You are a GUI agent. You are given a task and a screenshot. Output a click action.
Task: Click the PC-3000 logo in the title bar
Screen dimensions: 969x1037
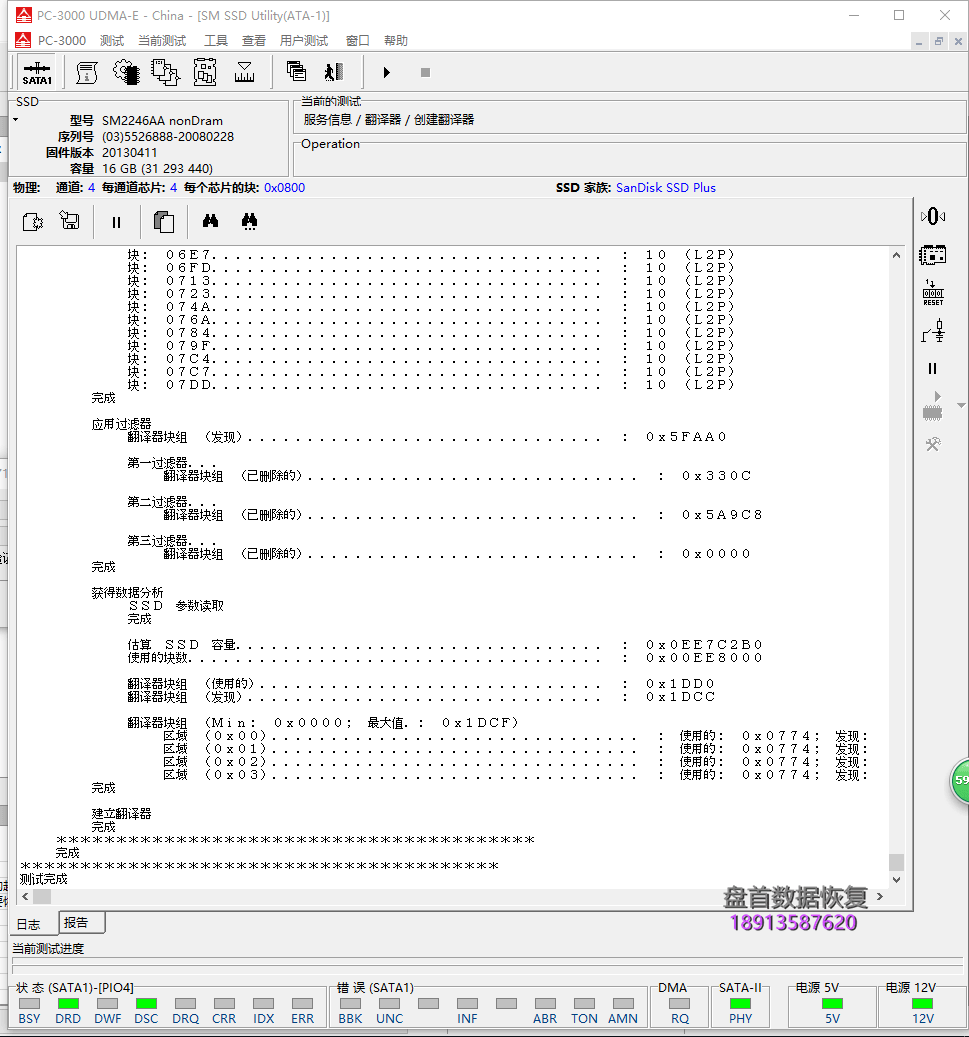coord(24,15)
